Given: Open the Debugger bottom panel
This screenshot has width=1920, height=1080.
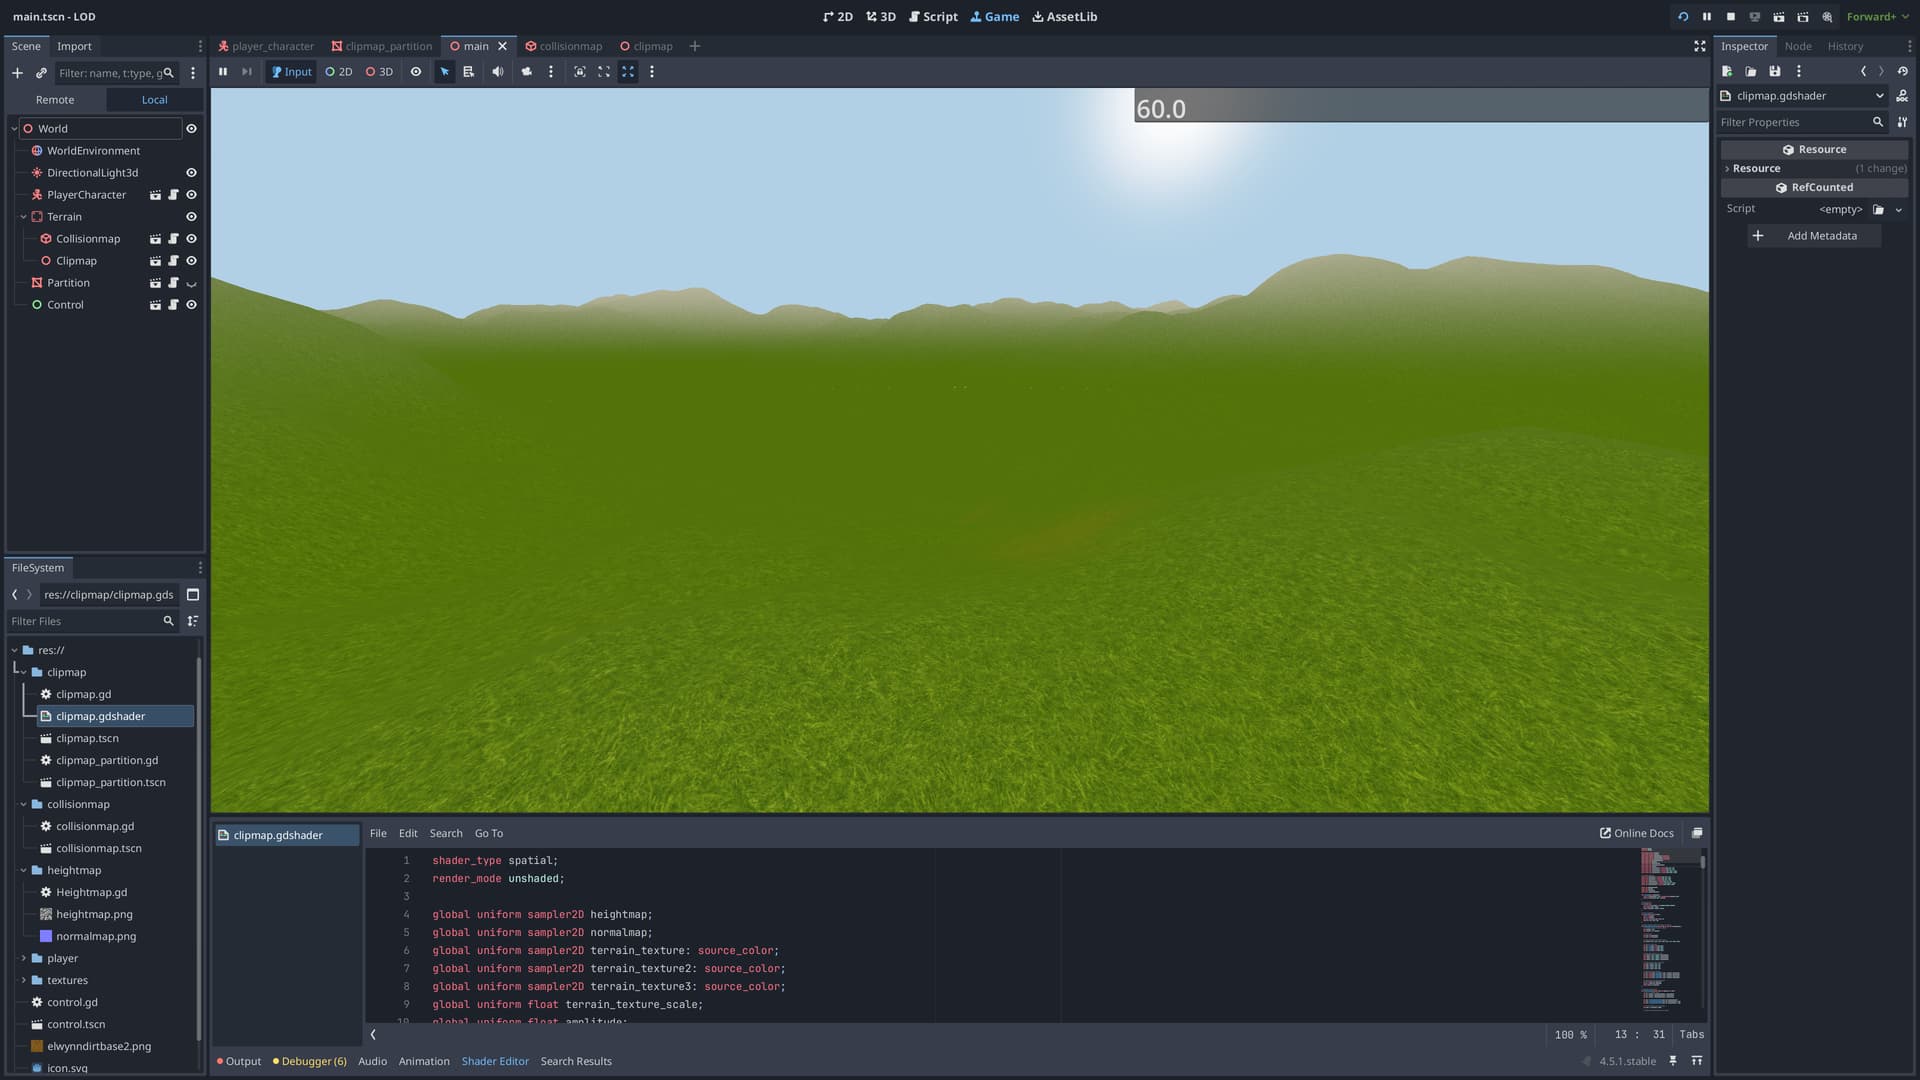Looking at the screenshot, I should [313, 1061].
